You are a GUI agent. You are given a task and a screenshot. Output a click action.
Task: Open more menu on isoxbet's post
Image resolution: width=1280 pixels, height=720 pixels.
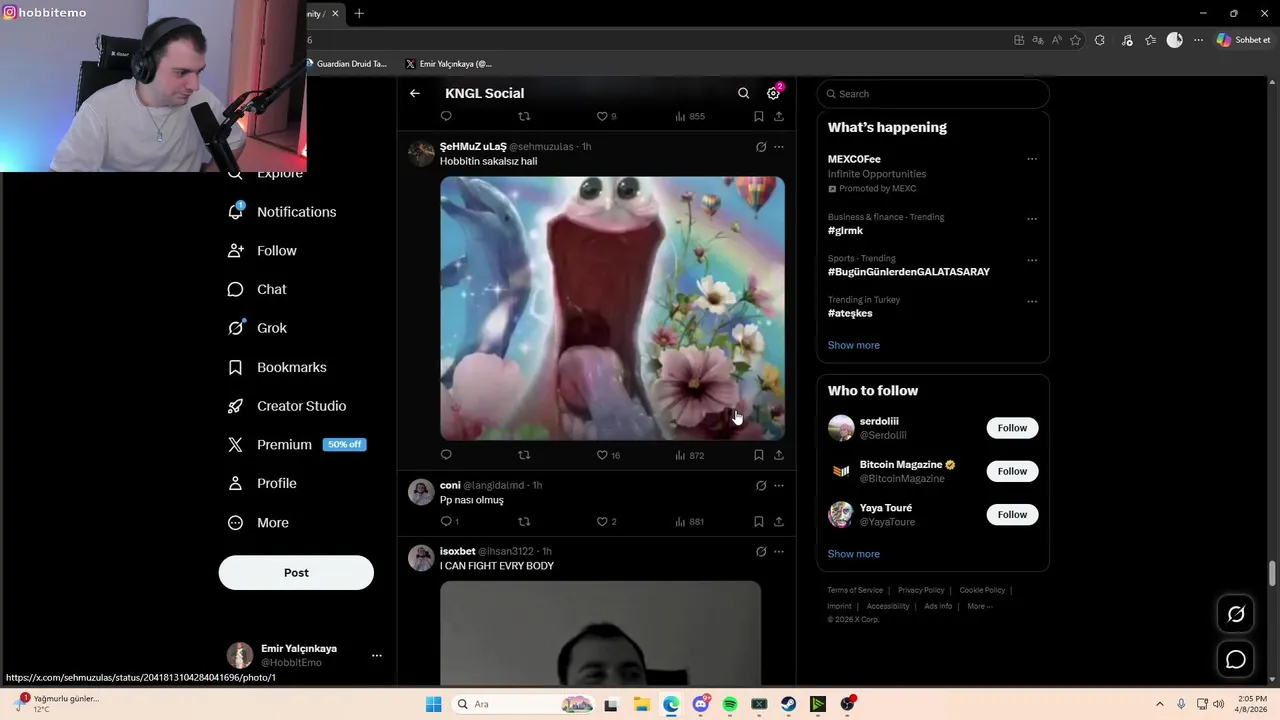click(x=779, y=551)
